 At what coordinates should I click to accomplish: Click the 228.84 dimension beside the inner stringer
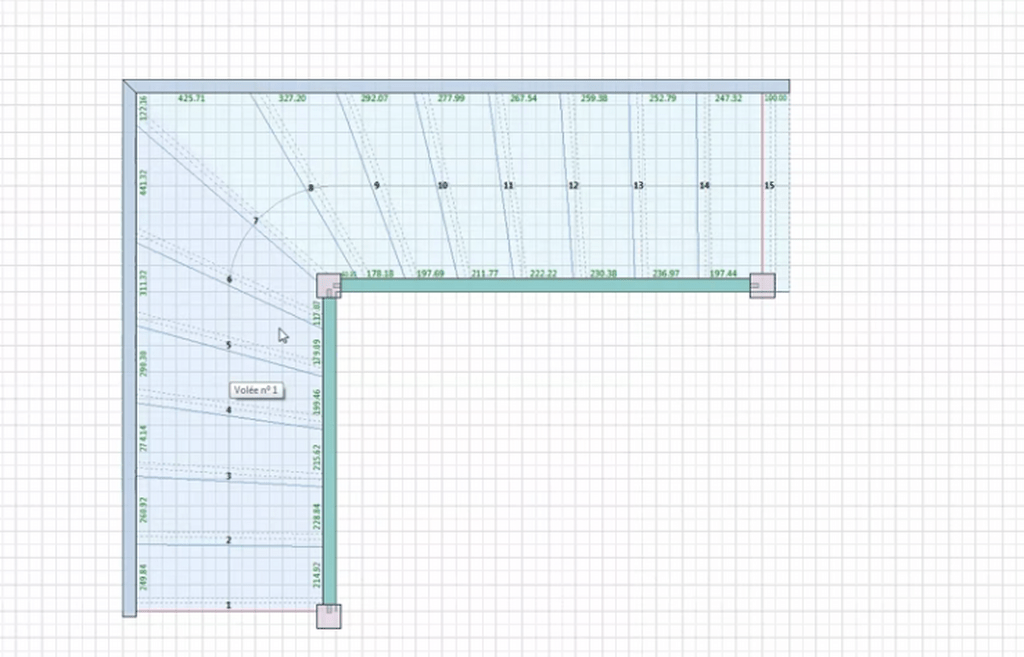point(317,516)
